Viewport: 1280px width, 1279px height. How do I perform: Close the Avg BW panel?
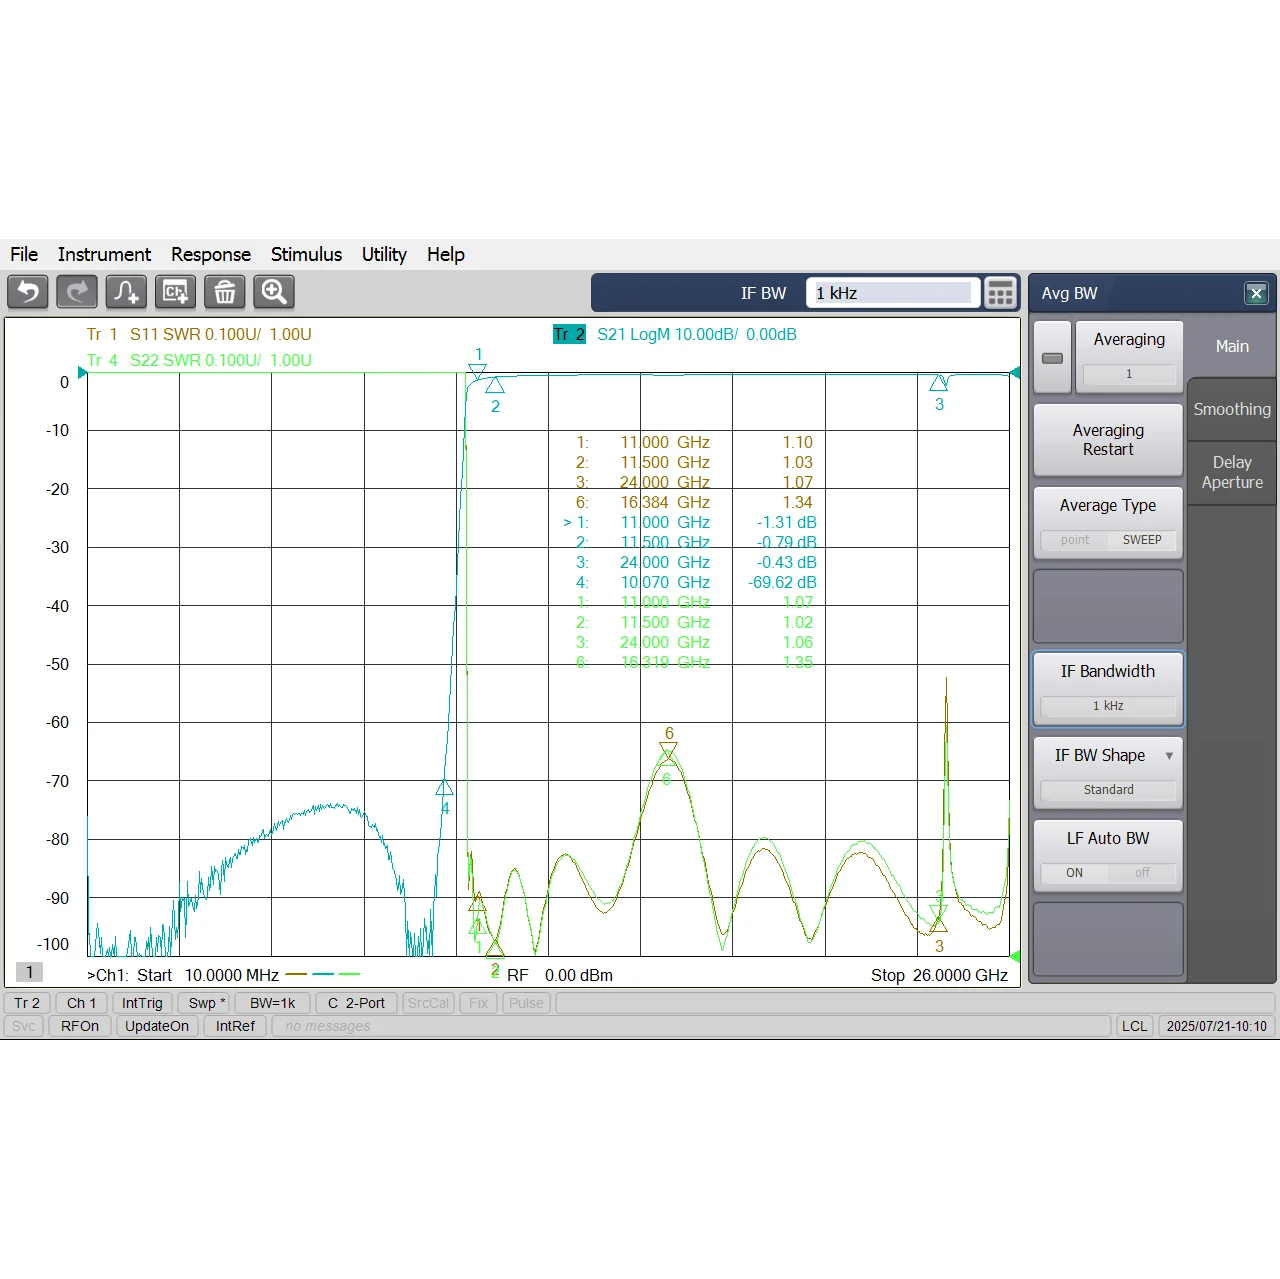(1256, 293)
